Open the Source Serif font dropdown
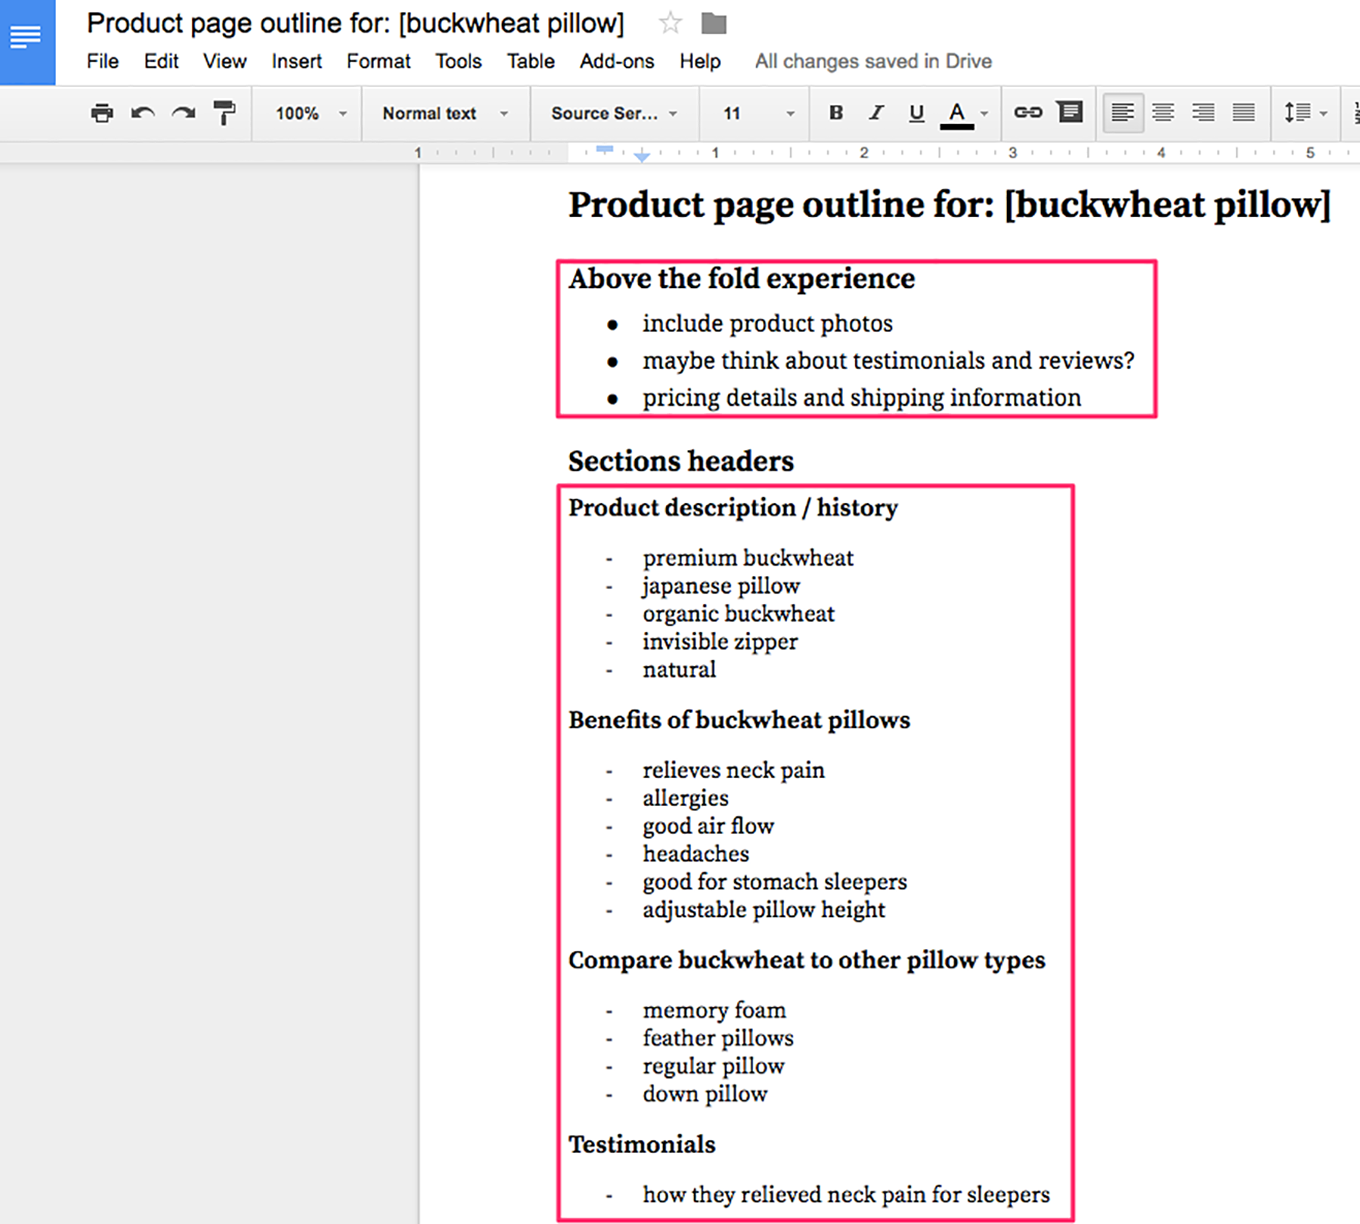The width and height of the screenshot is (1360, 1224). pos(614,113)
